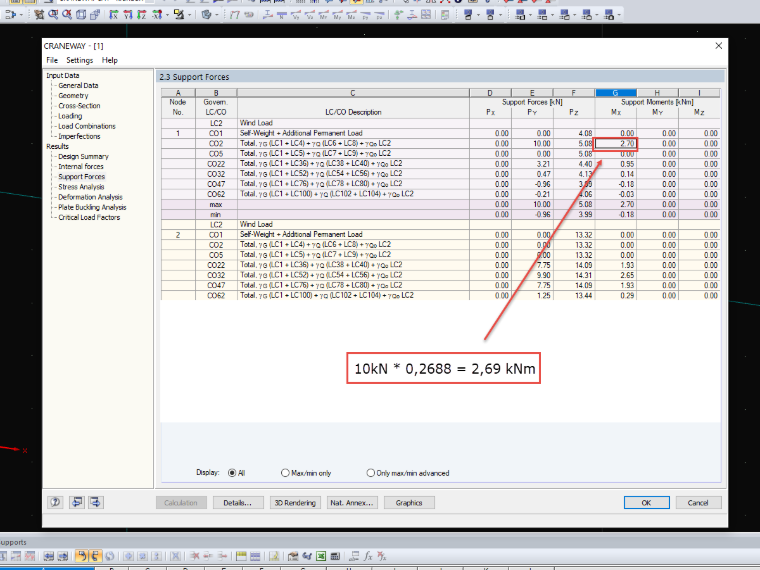This screenshot has width=760, height=570.
Task: Open the dropdown arrow of the fifth blue square icon
Action: pos(575,15)
